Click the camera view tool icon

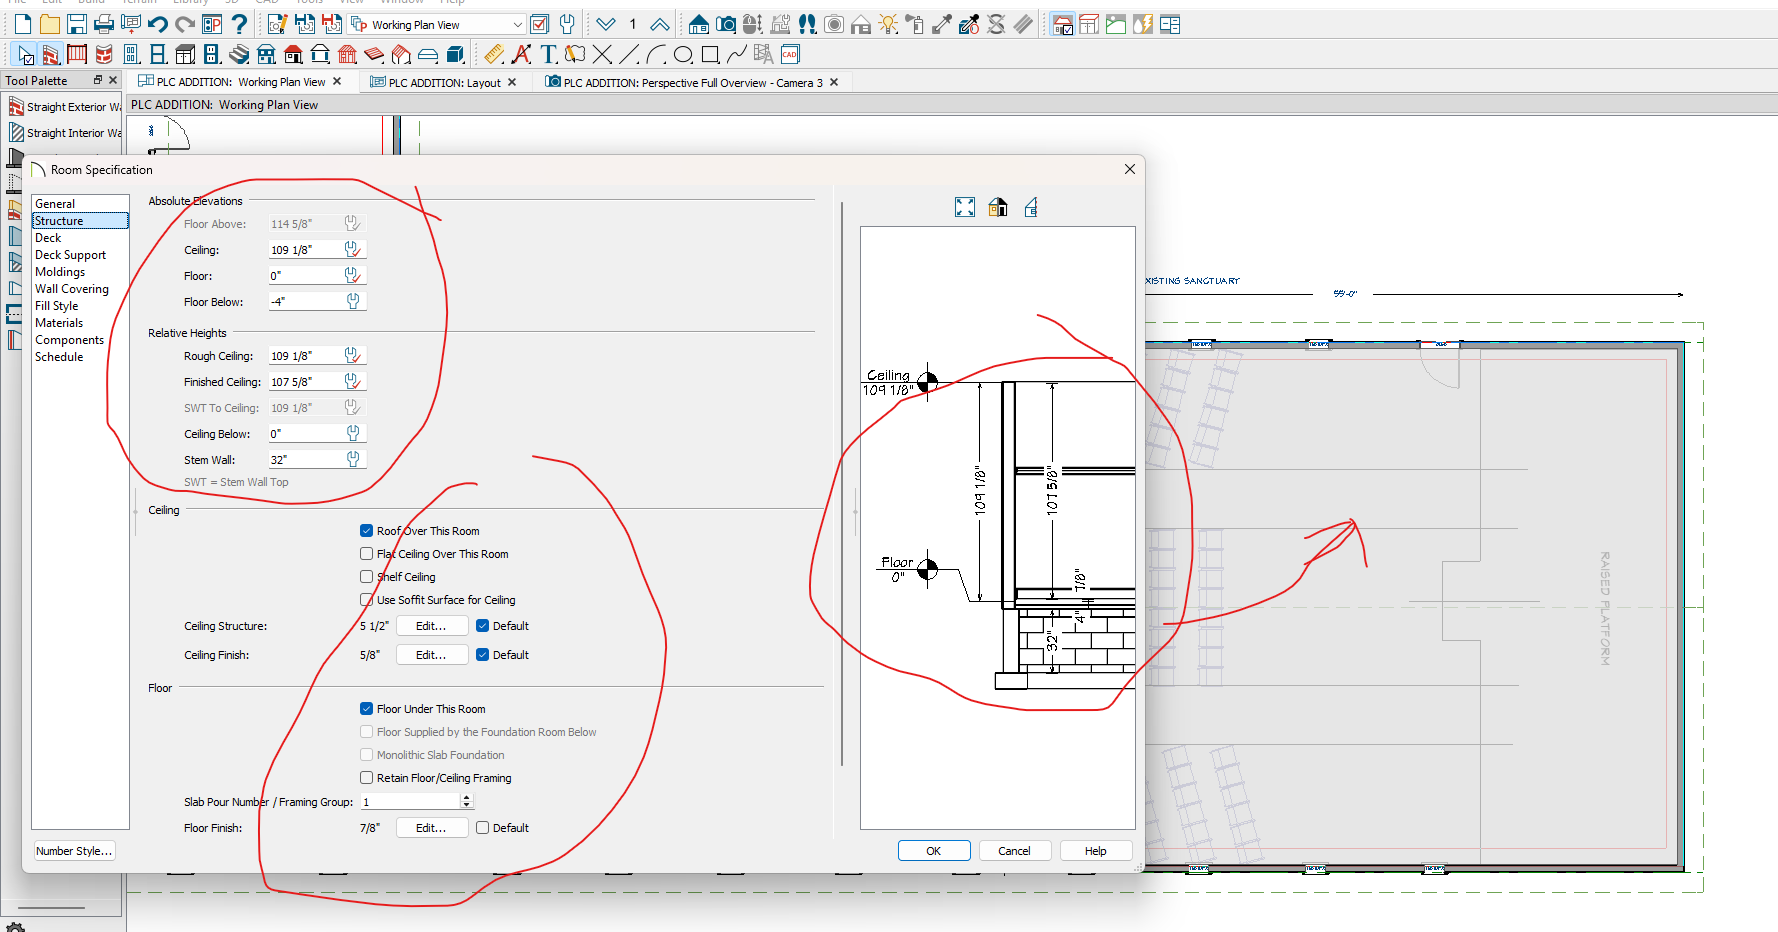point(726,24)
